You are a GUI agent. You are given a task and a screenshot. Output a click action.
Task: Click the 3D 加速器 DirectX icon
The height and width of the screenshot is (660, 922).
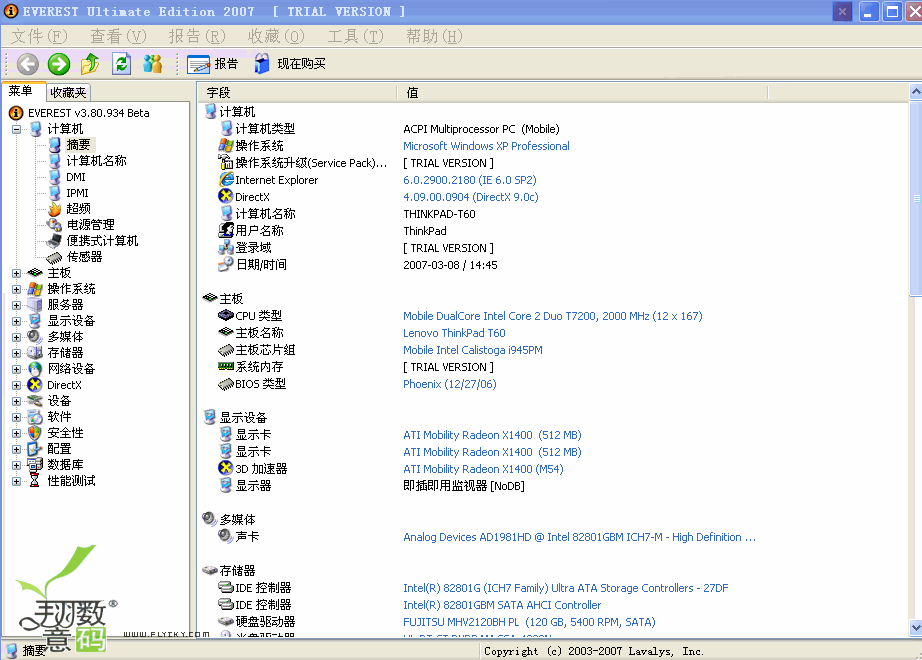tap(226, 468)
